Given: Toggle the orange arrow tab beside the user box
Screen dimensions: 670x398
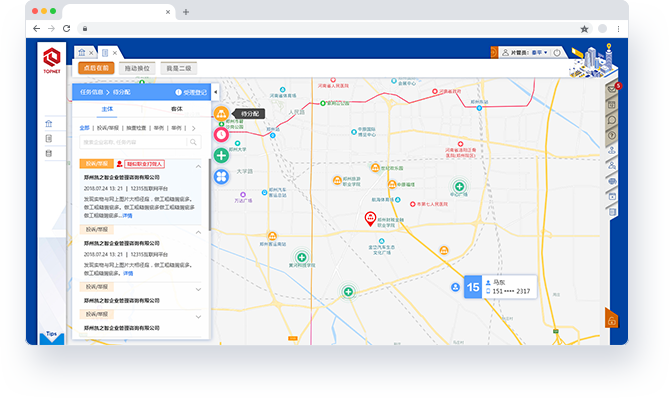Looking at the screenshot, I should (x=494, y=53).
